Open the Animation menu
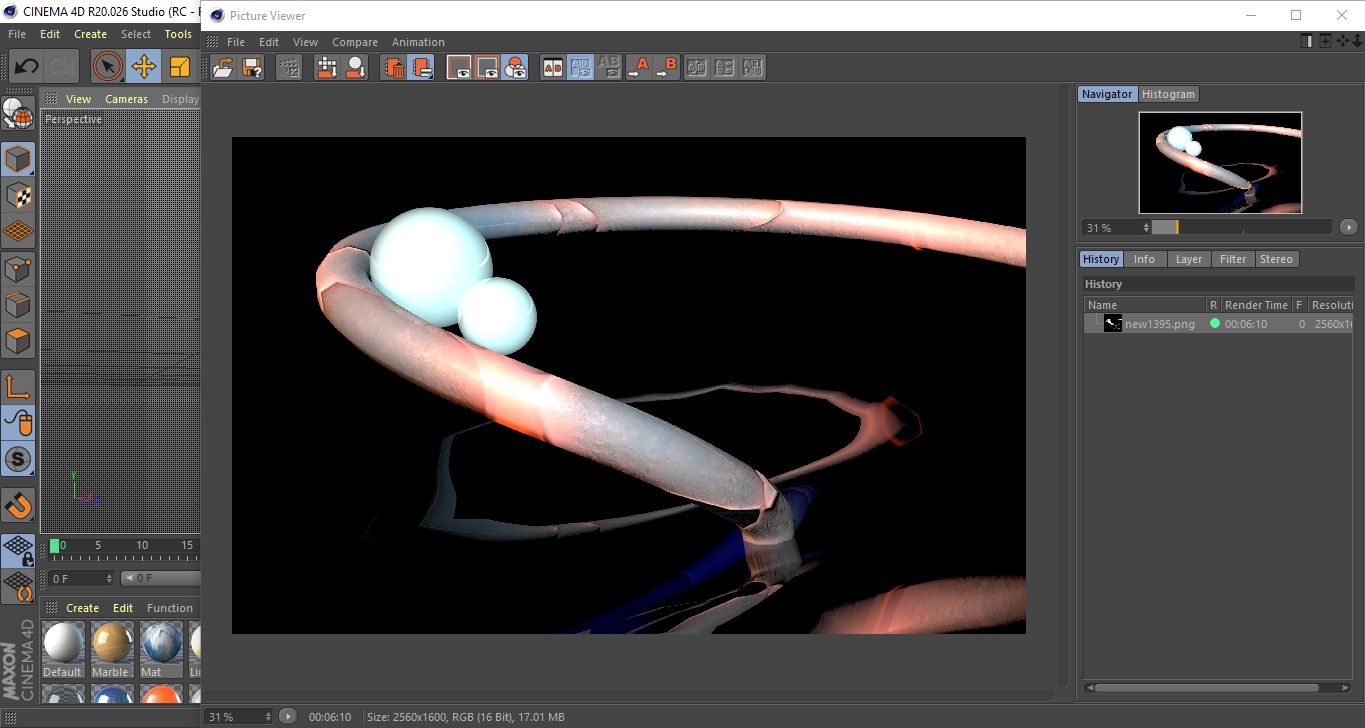Screen dimensions: 1365x728 point(418,42)
